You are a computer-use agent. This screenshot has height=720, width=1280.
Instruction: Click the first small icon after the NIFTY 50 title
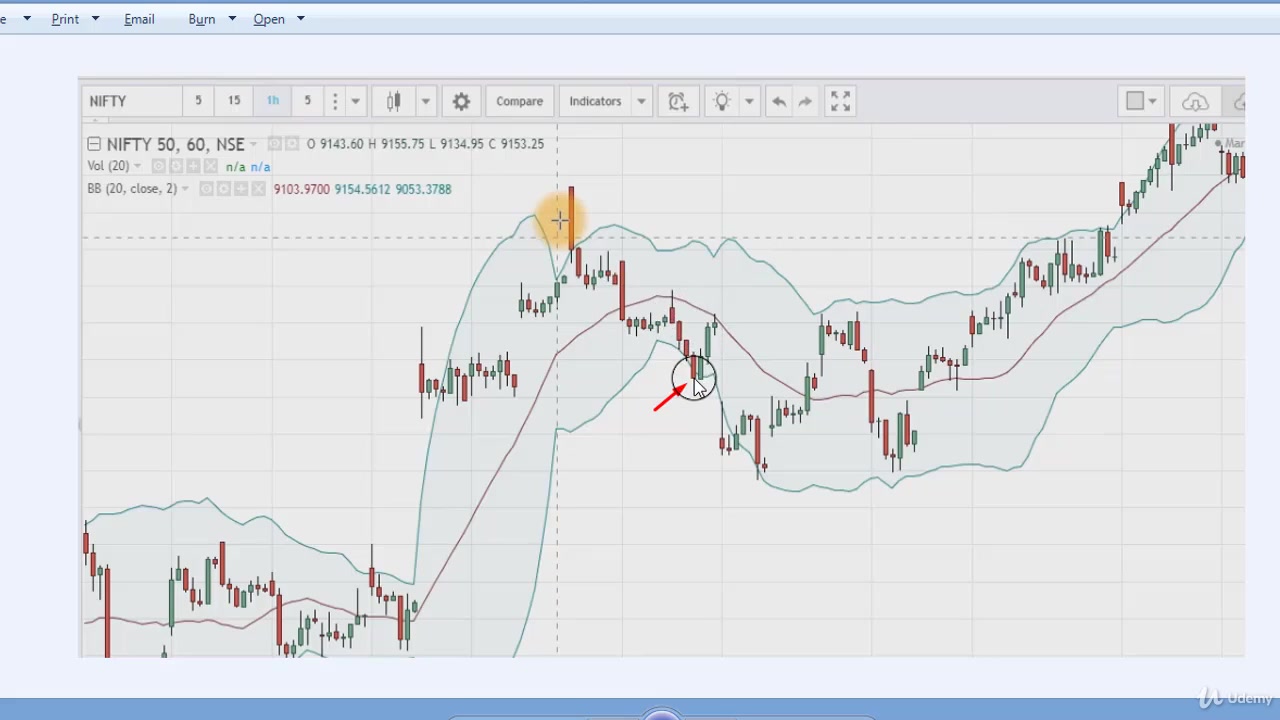point(274,144)
